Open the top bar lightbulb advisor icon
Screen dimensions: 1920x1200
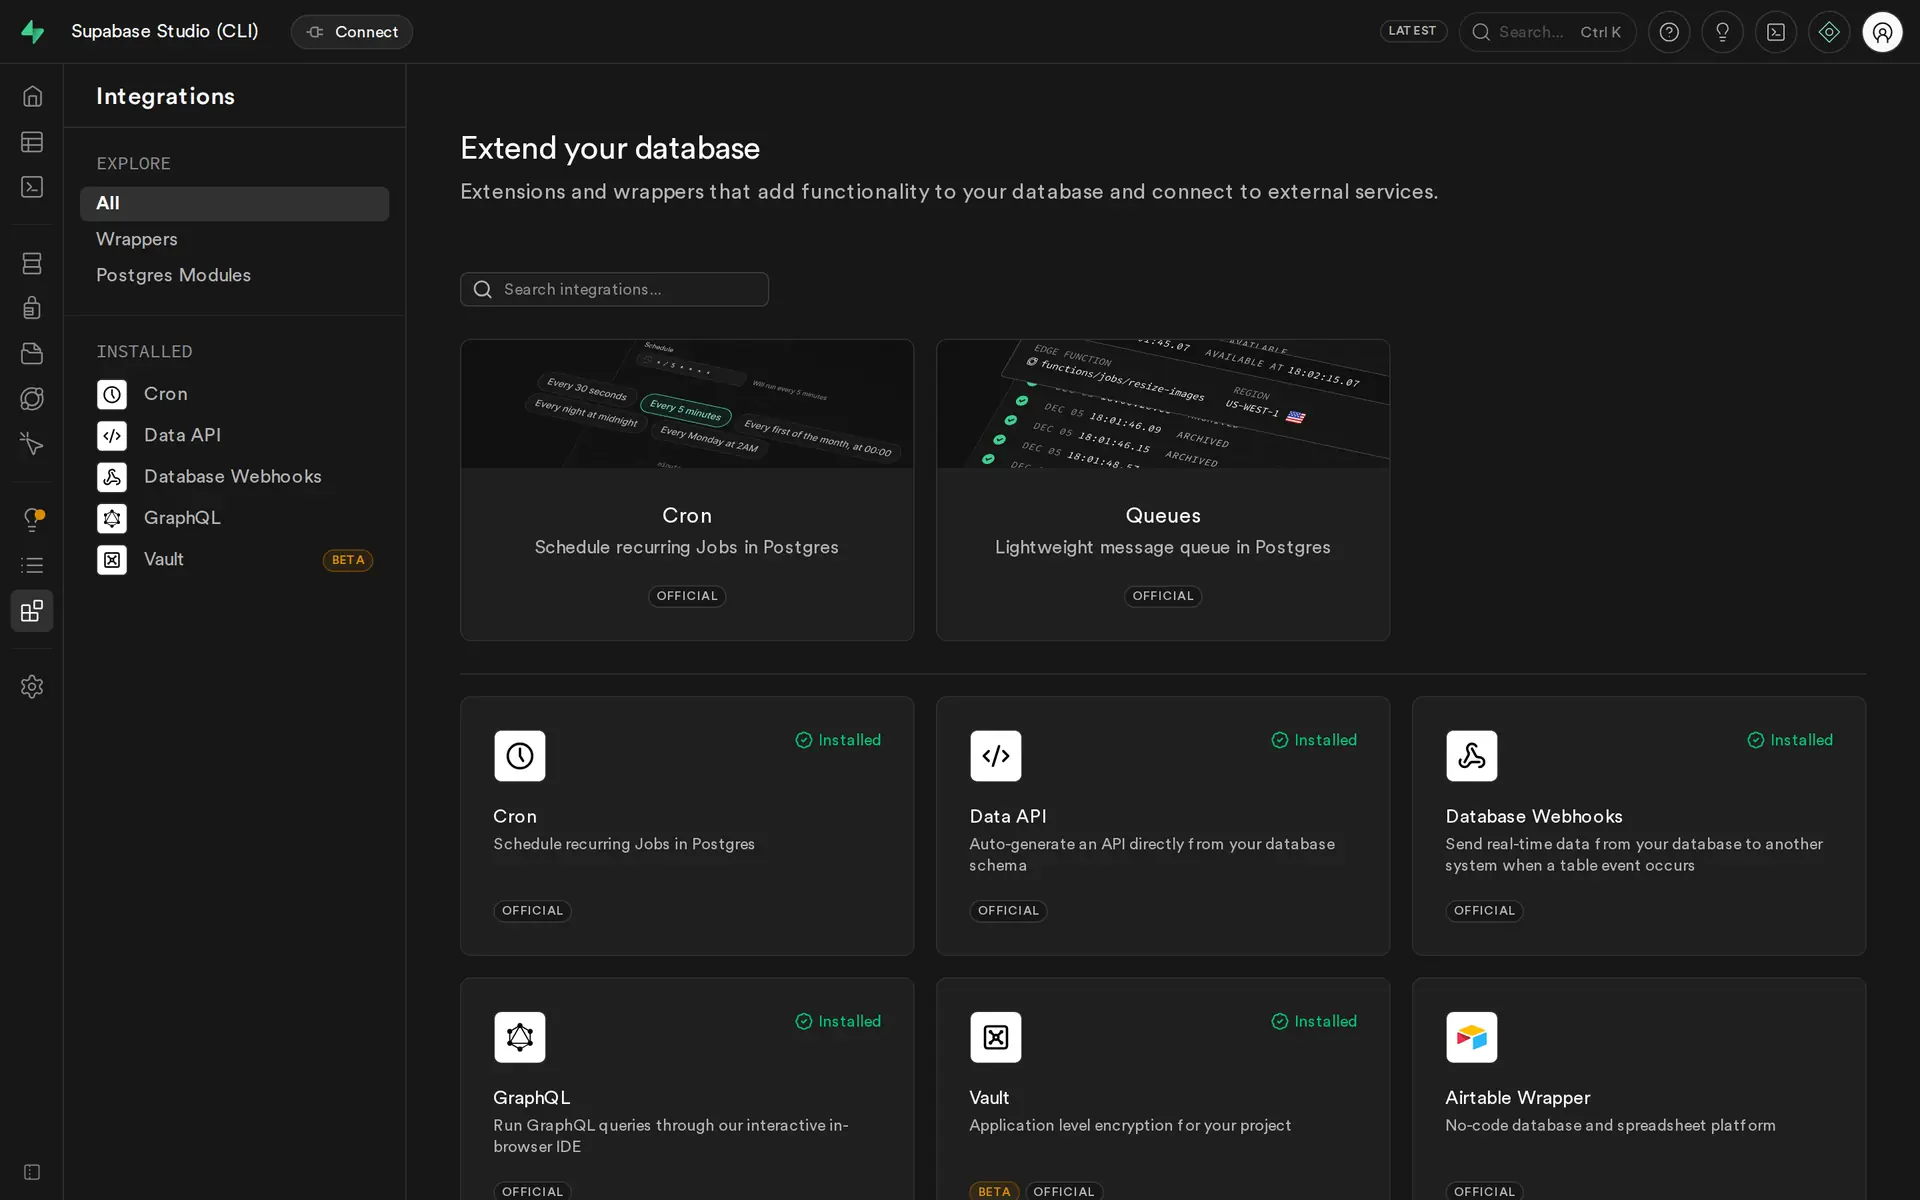pos(1722,32)
